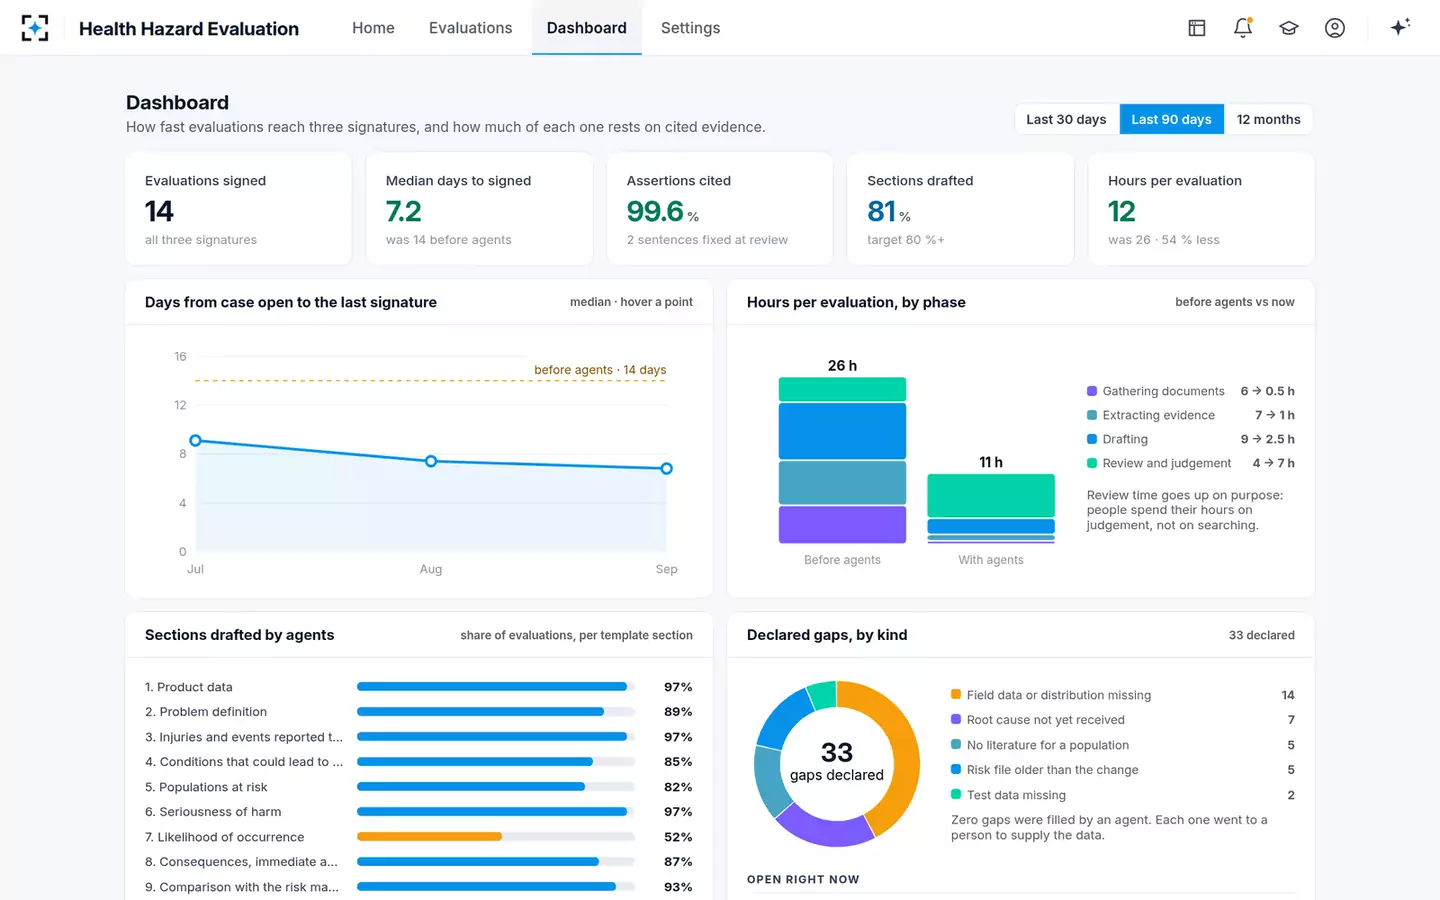Click the Test data missing legend entry
The height and width of the screenshot is (900, 1440).
1122,795
